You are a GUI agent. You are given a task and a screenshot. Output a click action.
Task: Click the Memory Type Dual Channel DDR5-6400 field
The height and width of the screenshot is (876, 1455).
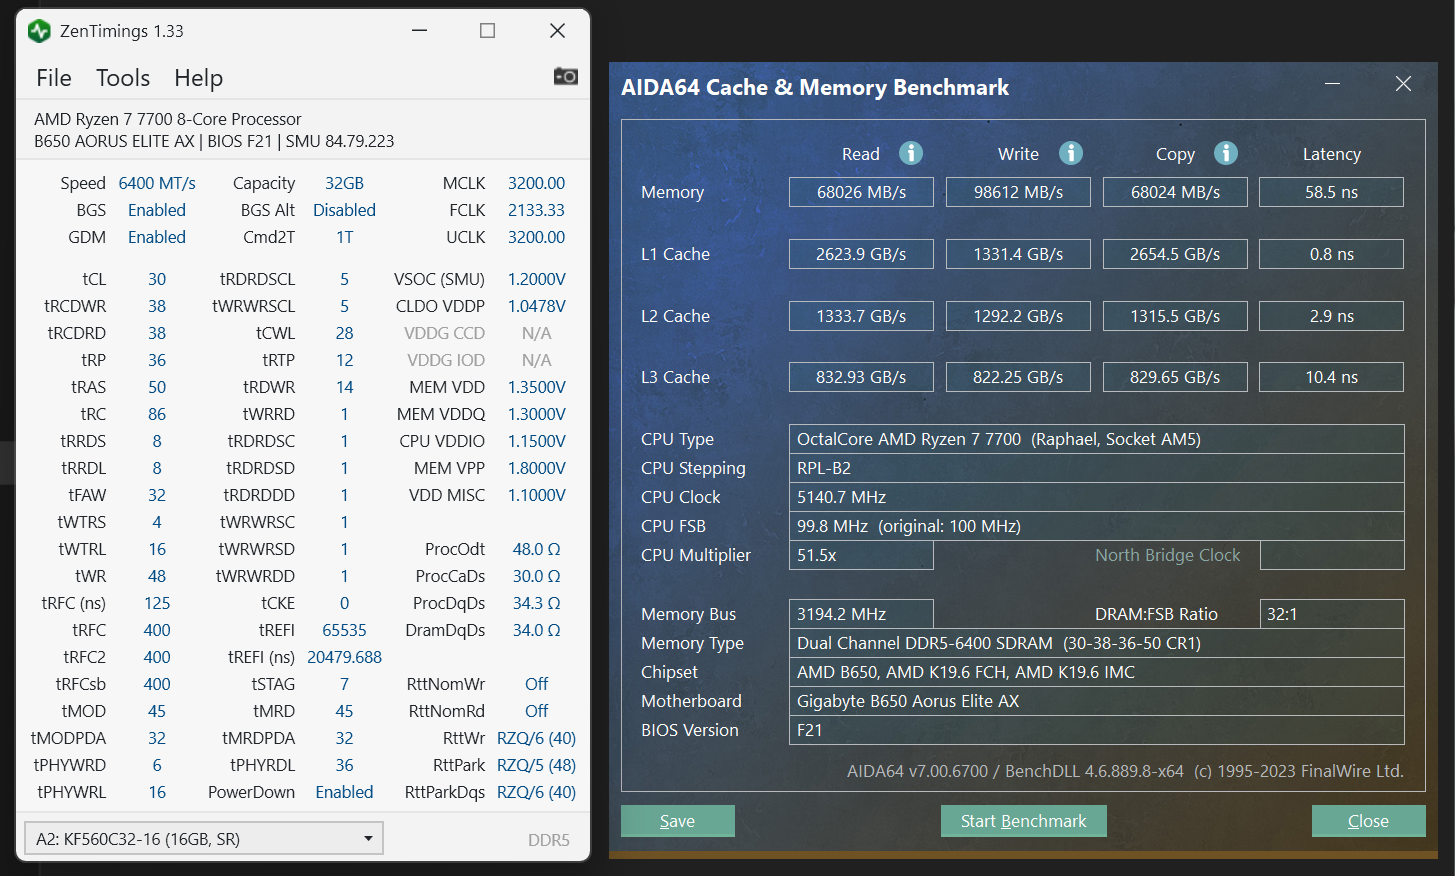[1097, 643]
